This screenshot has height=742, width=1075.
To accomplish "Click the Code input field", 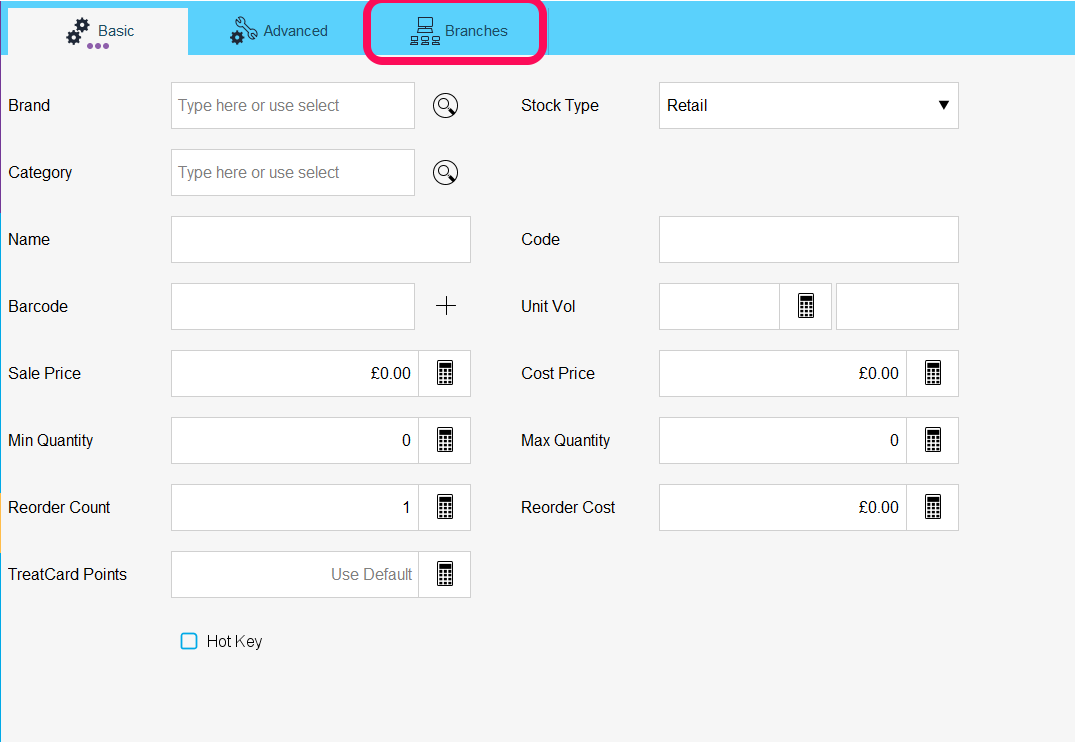I will click(808, 240).
